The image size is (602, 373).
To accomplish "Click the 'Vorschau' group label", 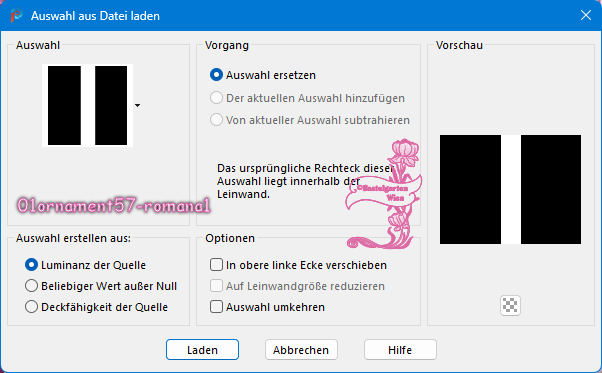I will tap(459, 45).
